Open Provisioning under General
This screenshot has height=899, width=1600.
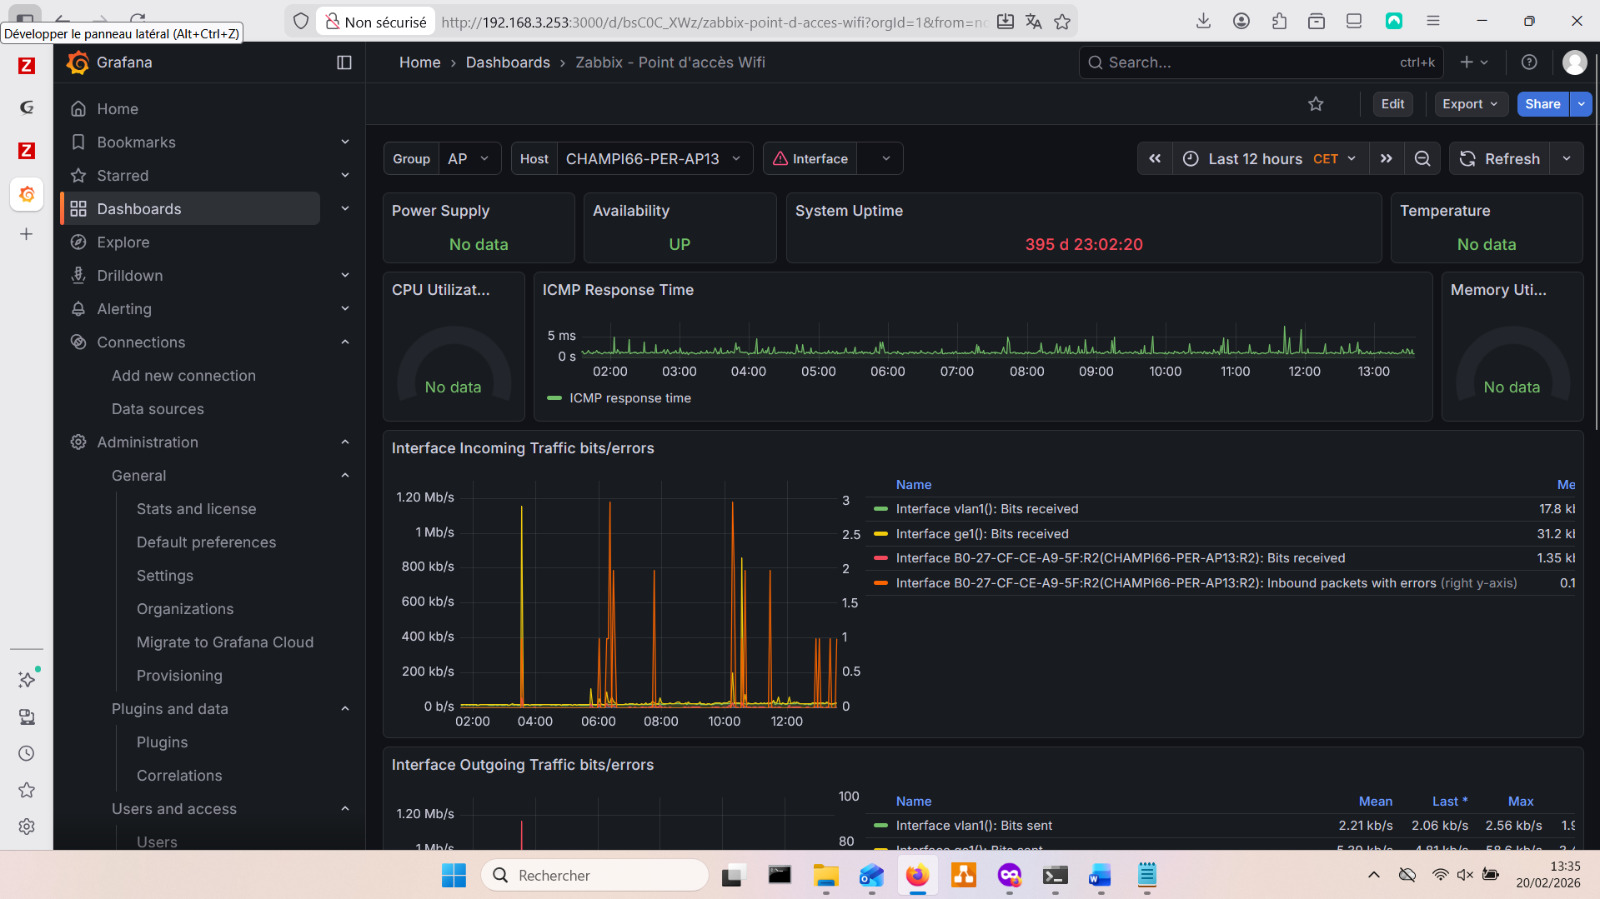180,676
